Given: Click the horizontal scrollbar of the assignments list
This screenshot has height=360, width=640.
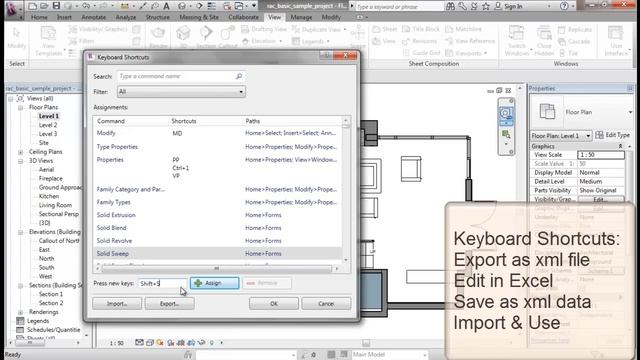Looking at the screenshot, I should tap(216, 269).
